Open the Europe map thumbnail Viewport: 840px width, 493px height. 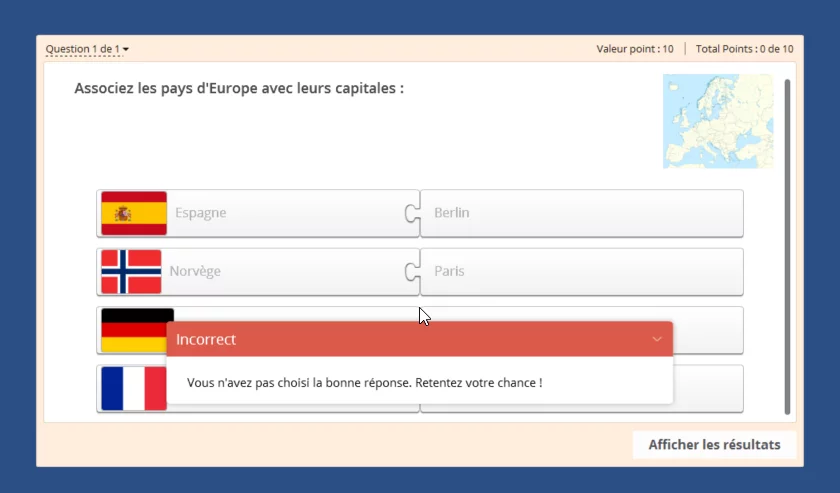point(717,121)
